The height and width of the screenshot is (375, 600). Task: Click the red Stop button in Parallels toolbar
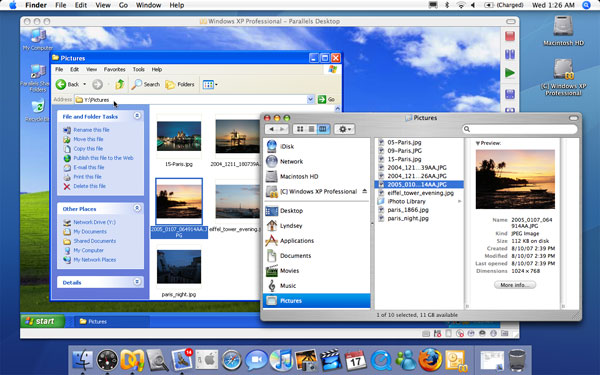point(510,36)
